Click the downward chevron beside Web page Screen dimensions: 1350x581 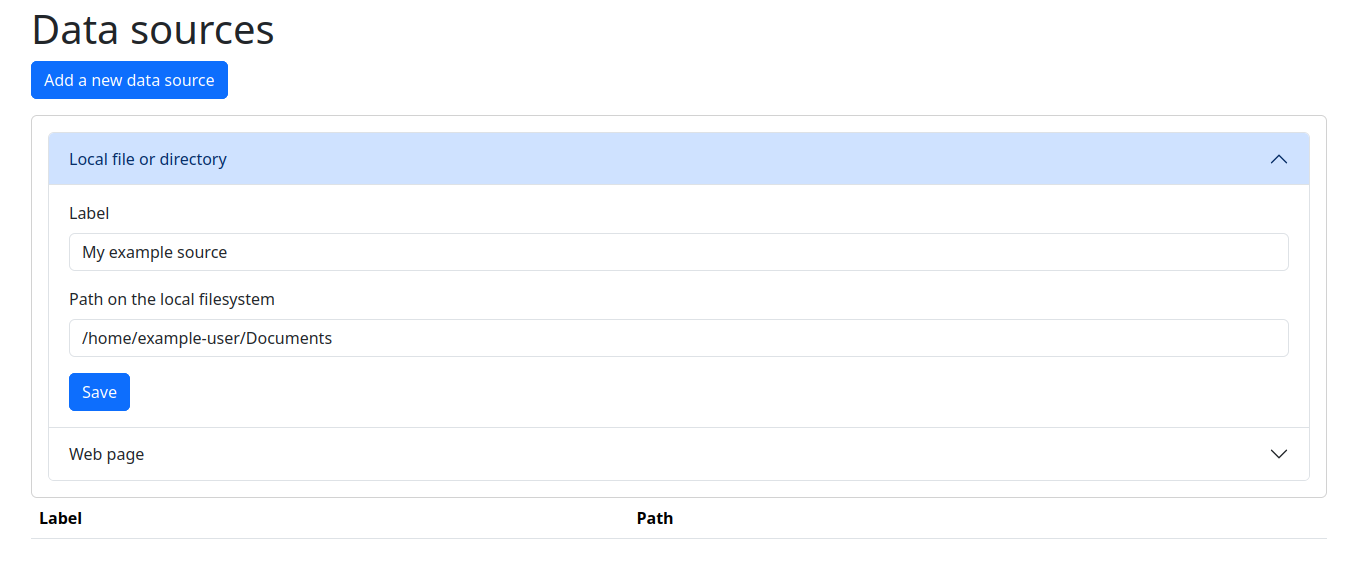tap(1278, 454)
